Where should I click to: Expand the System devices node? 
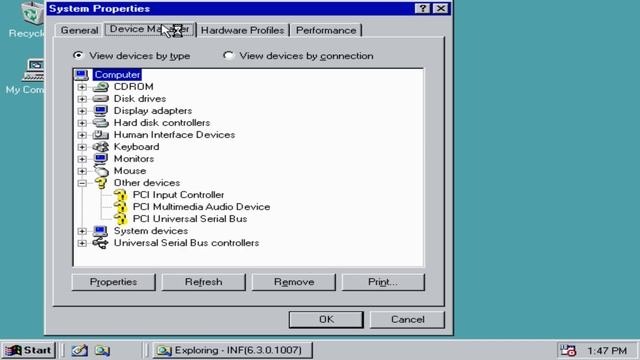point(82,231)
